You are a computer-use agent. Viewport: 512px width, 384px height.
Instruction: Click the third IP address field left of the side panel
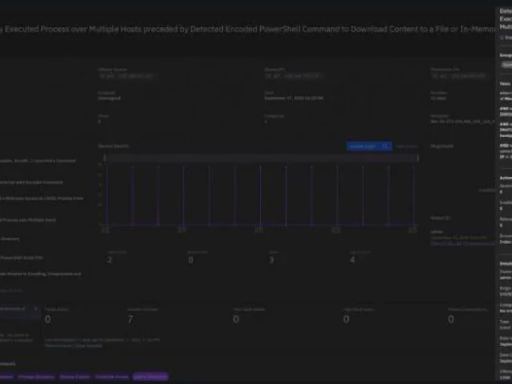pyautogui.click(x=459, y=76)
